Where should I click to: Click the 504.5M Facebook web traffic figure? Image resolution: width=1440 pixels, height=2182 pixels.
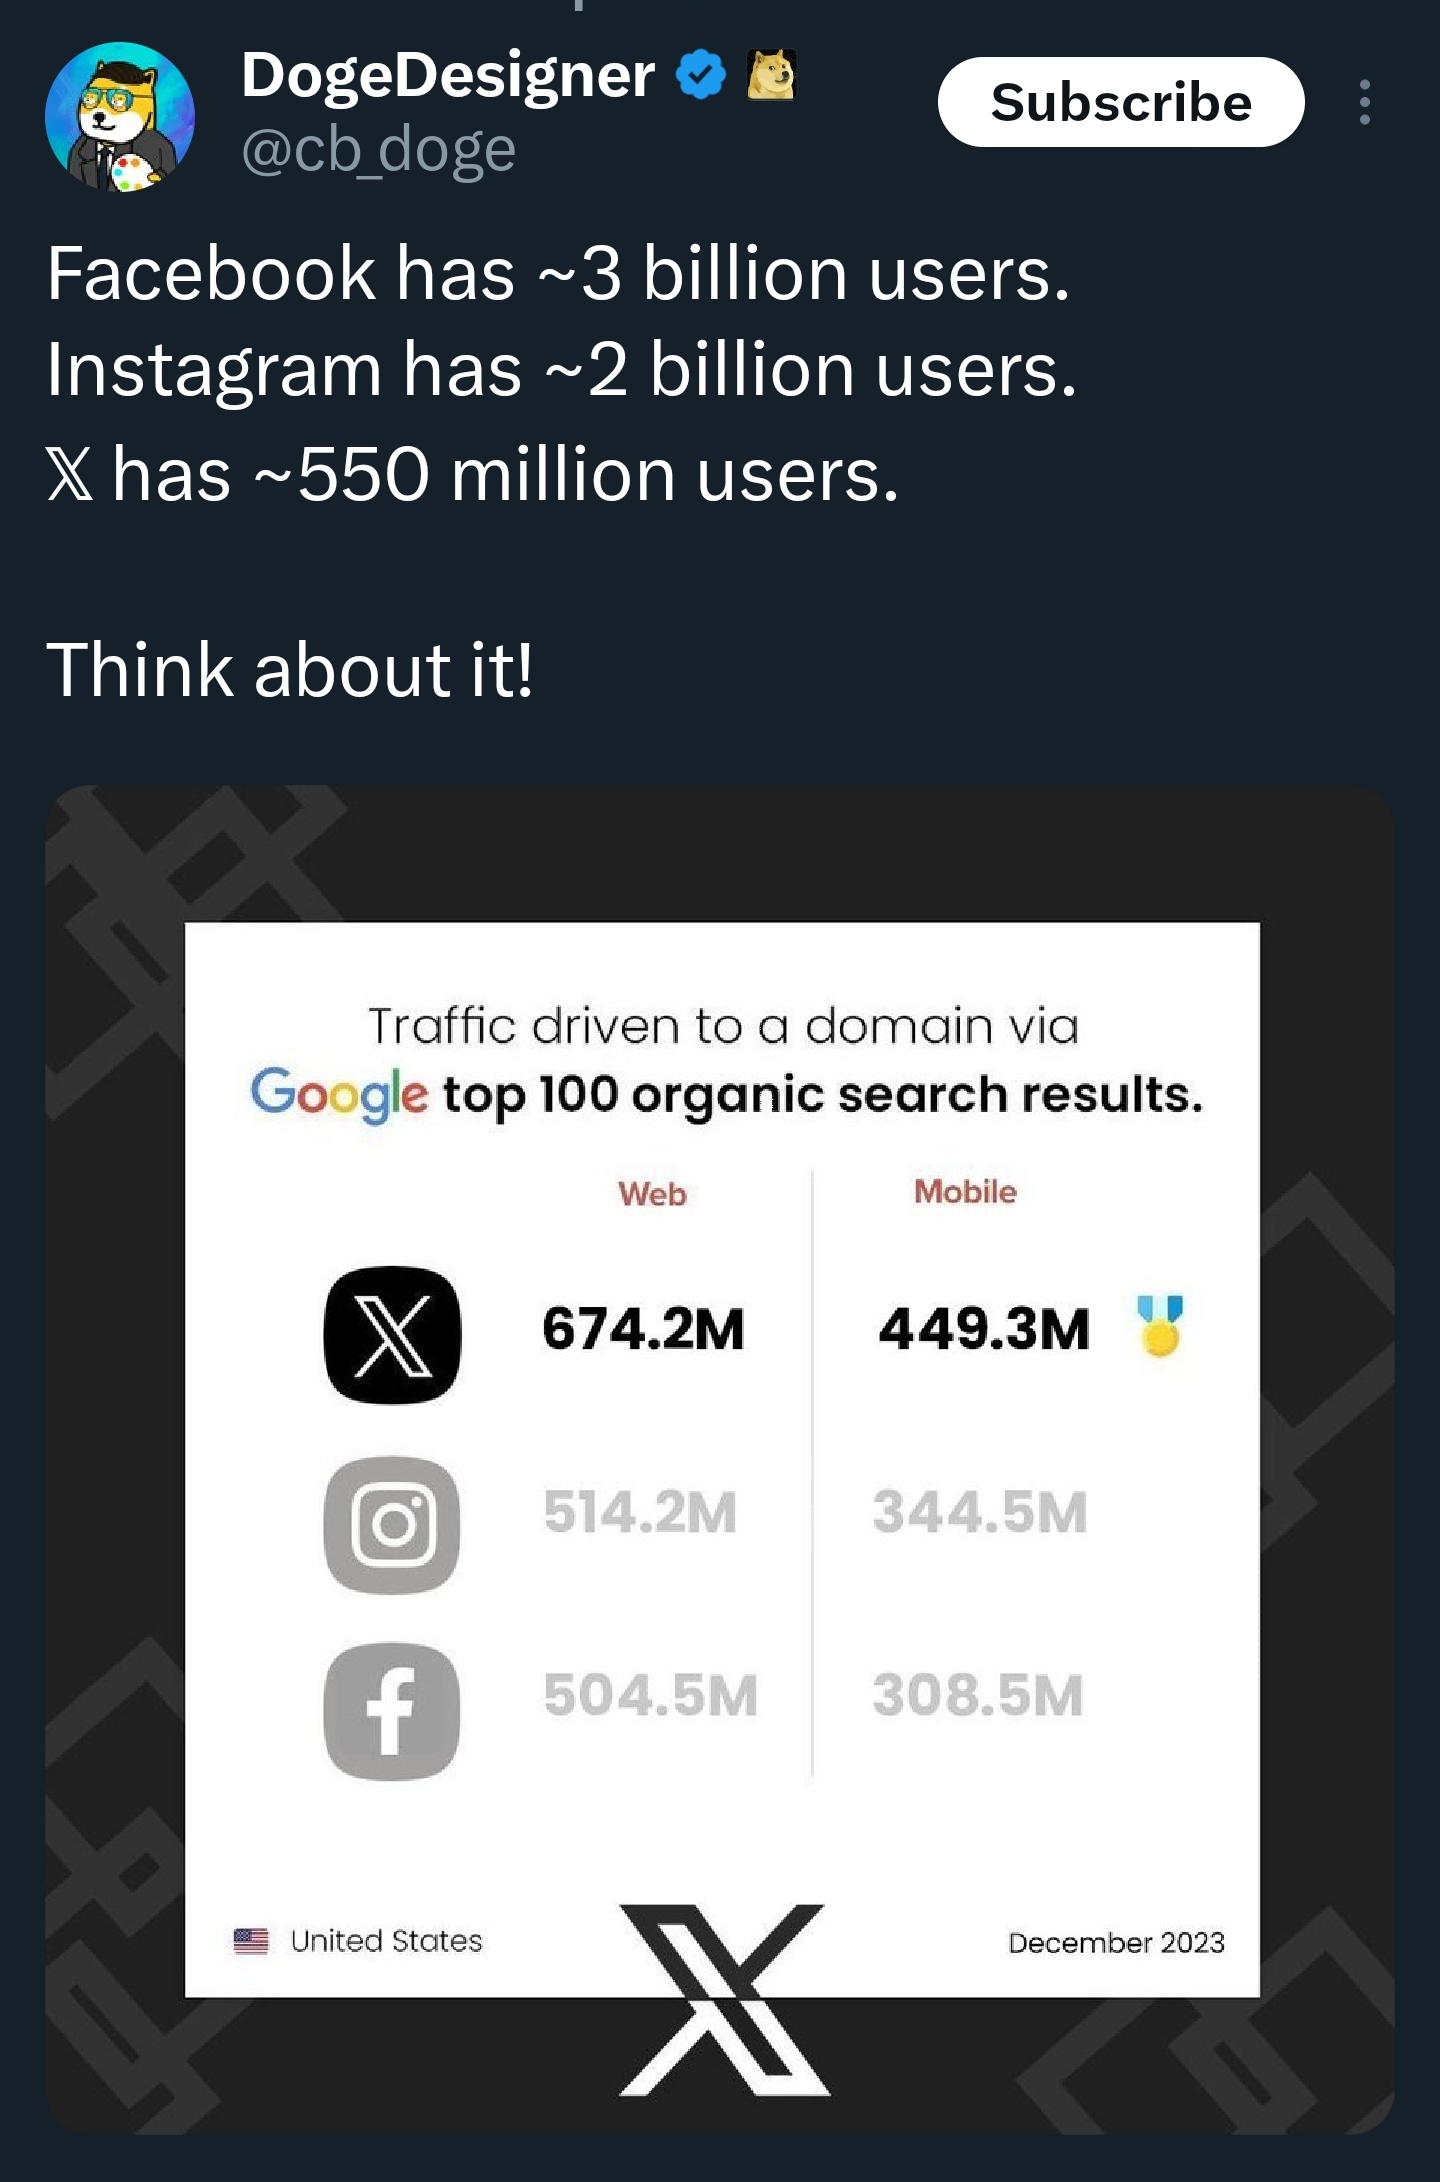tap(651, 1696)
